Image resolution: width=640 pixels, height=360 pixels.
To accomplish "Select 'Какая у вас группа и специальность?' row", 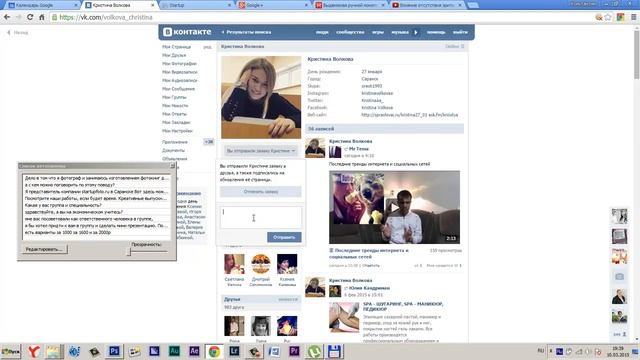I will click(96, 205).
